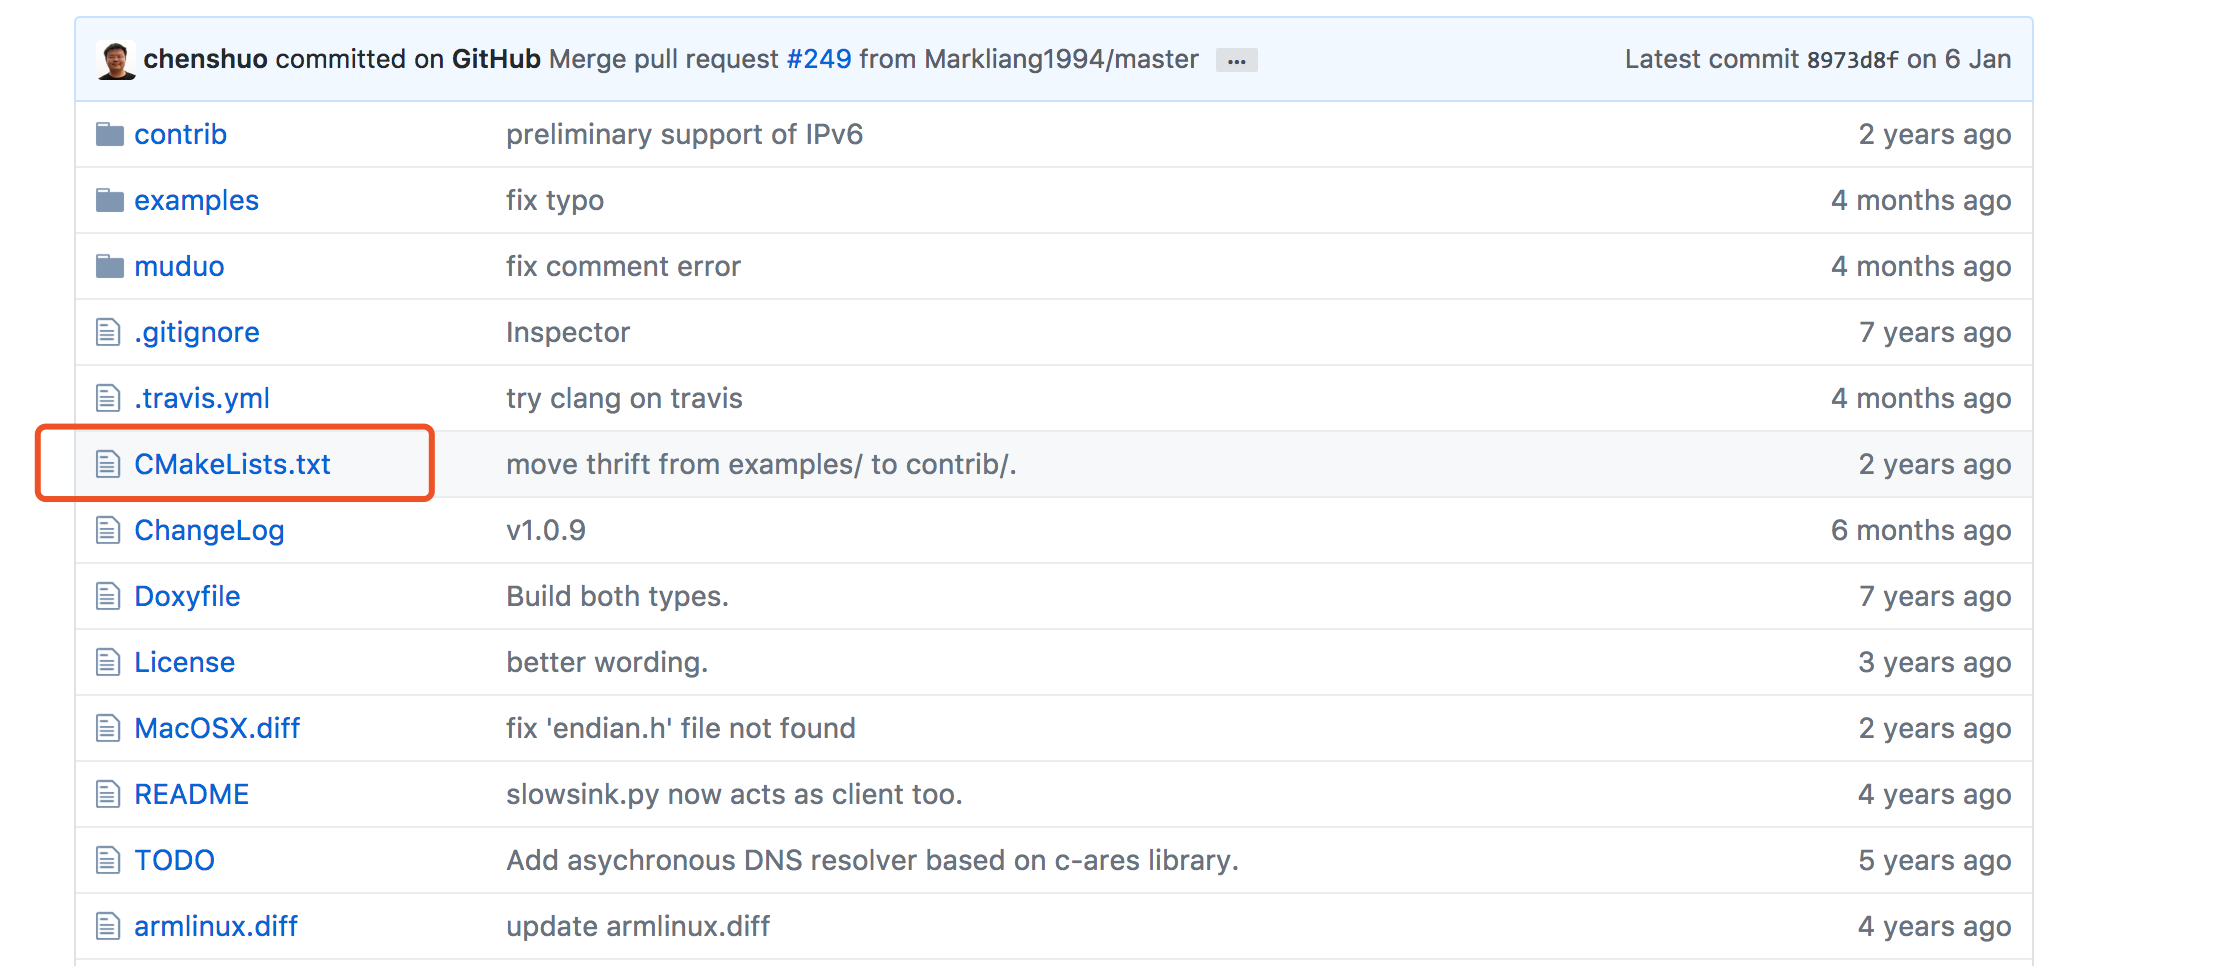2216x966 pixels.
Task: Open the .travis.yml file
Action: tap(202, 398)
